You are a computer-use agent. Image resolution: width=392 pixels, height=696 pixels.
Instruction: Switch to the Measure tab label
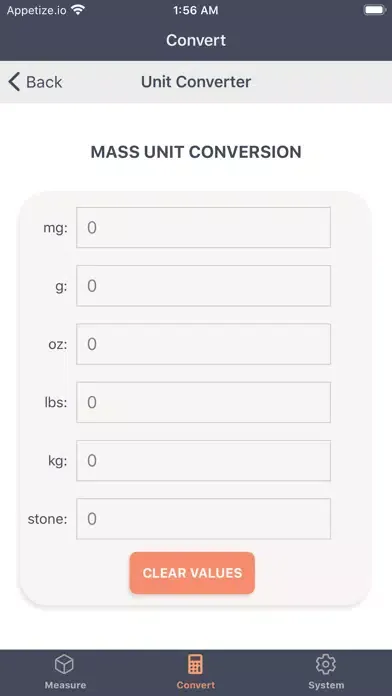65,685
